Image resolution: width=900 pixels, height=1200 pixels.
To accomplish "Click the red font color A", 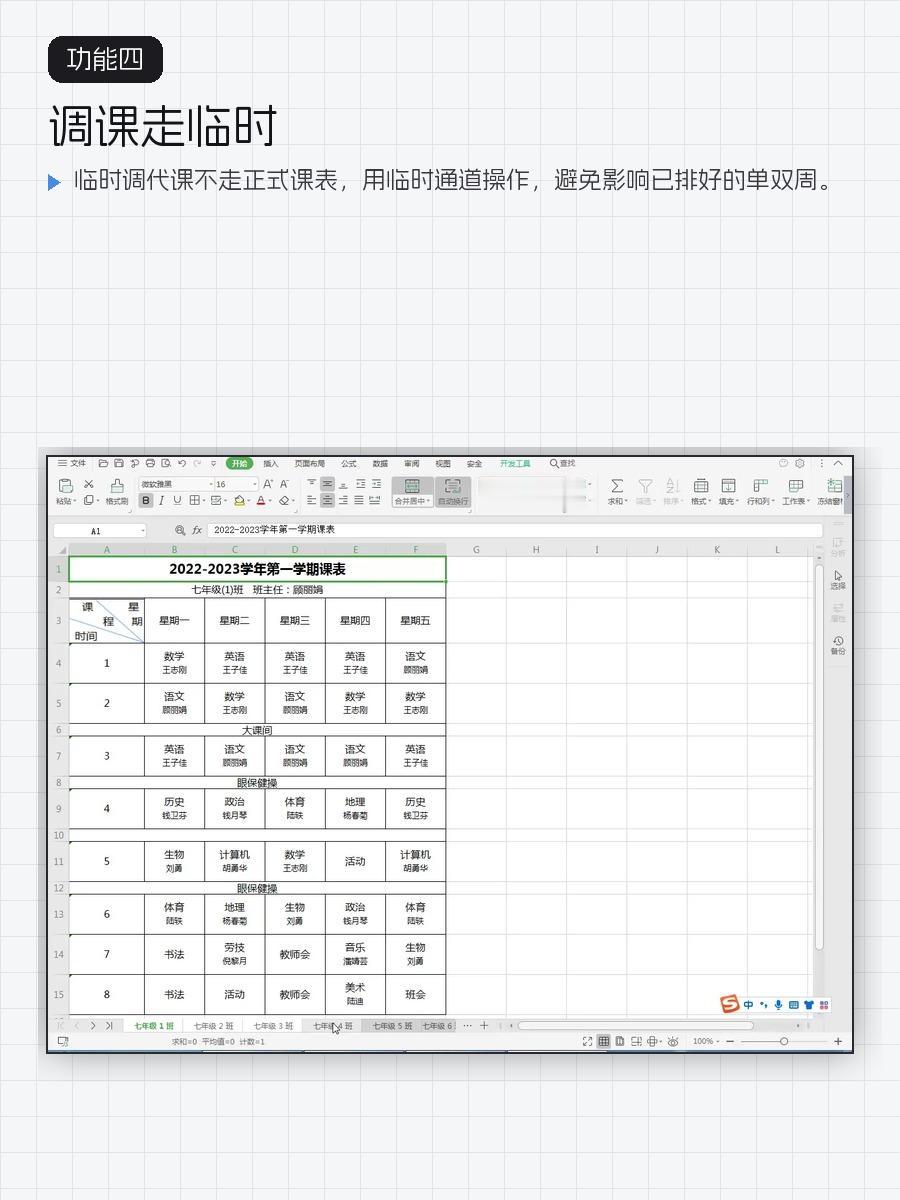I will tap(260, 500).
